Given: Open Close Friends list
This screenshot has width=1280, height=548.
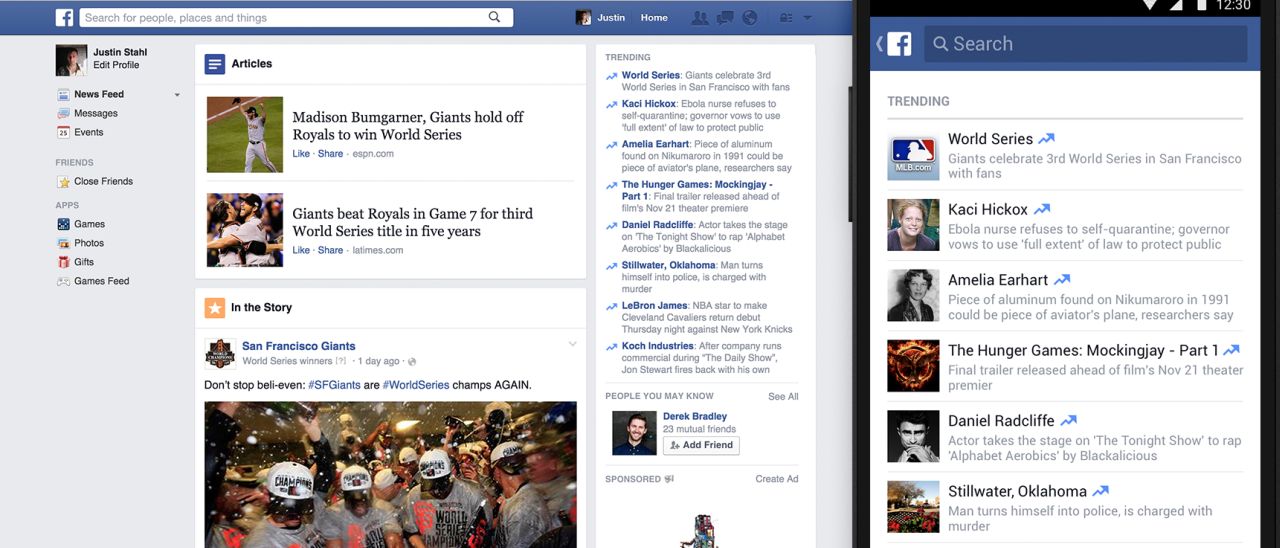Looking at the screenshot, I should point(103,181).
